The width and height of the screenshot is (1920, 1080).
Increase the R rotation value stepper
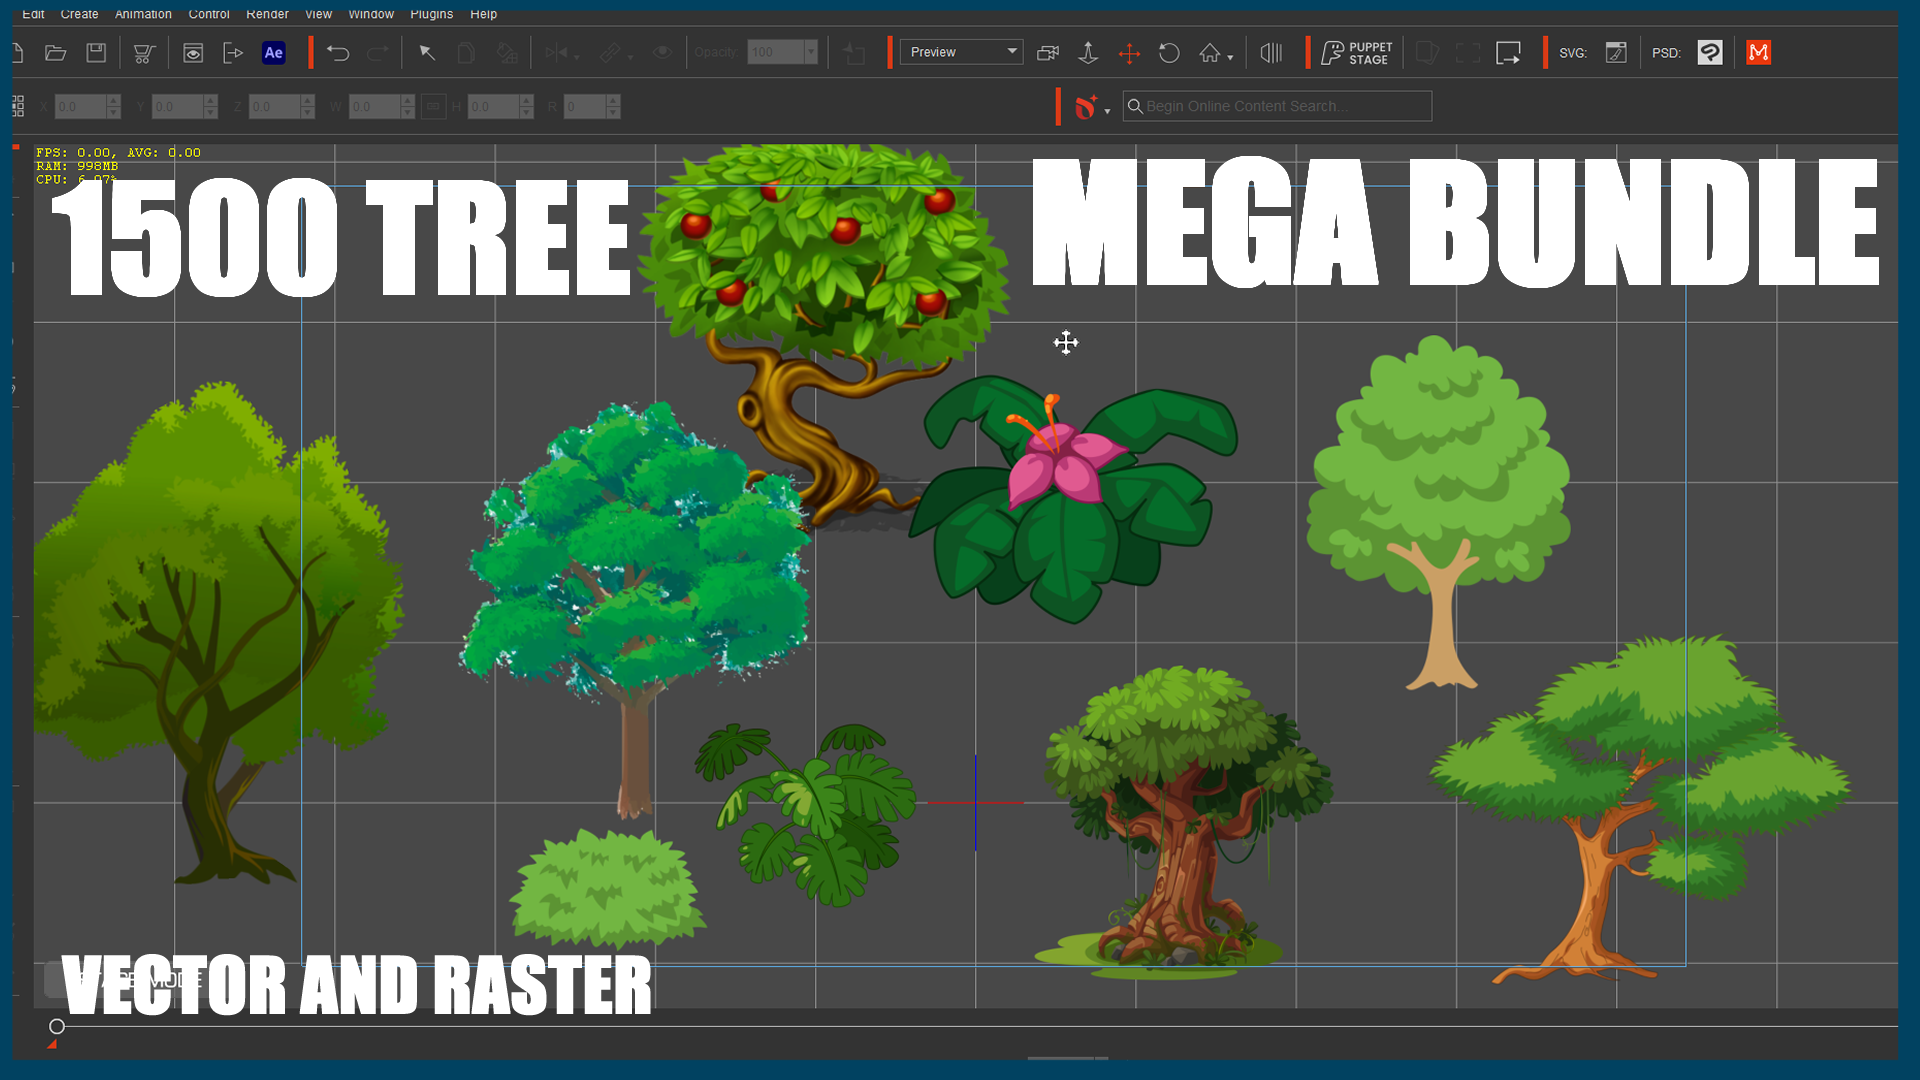[x=613, y=100]
